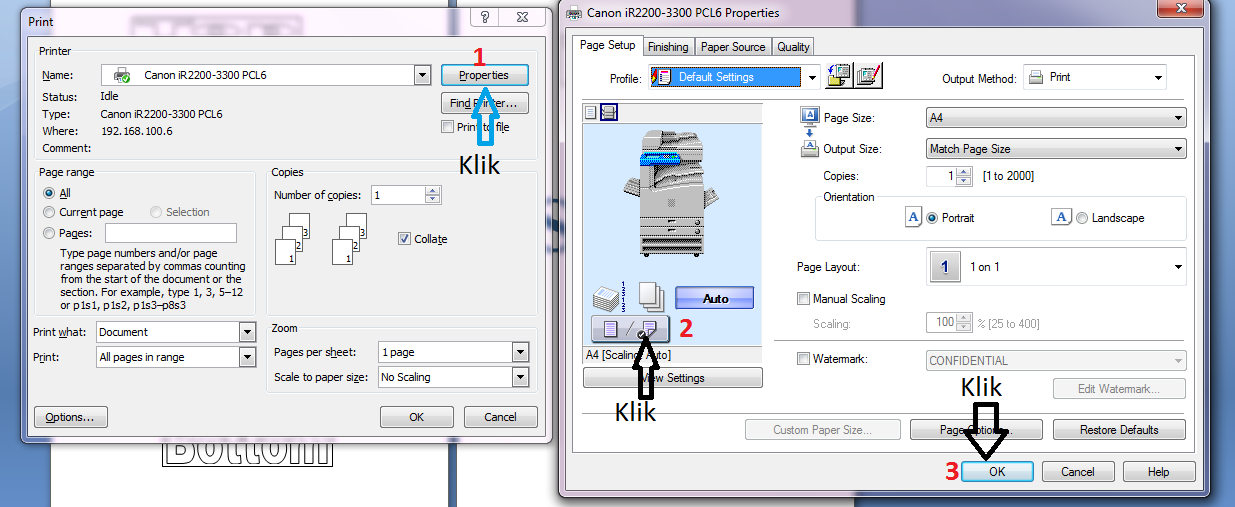Screen dimensions: 1235x507
Task: Click the Add Profile icon beside Profile
Action: point(839,76)
